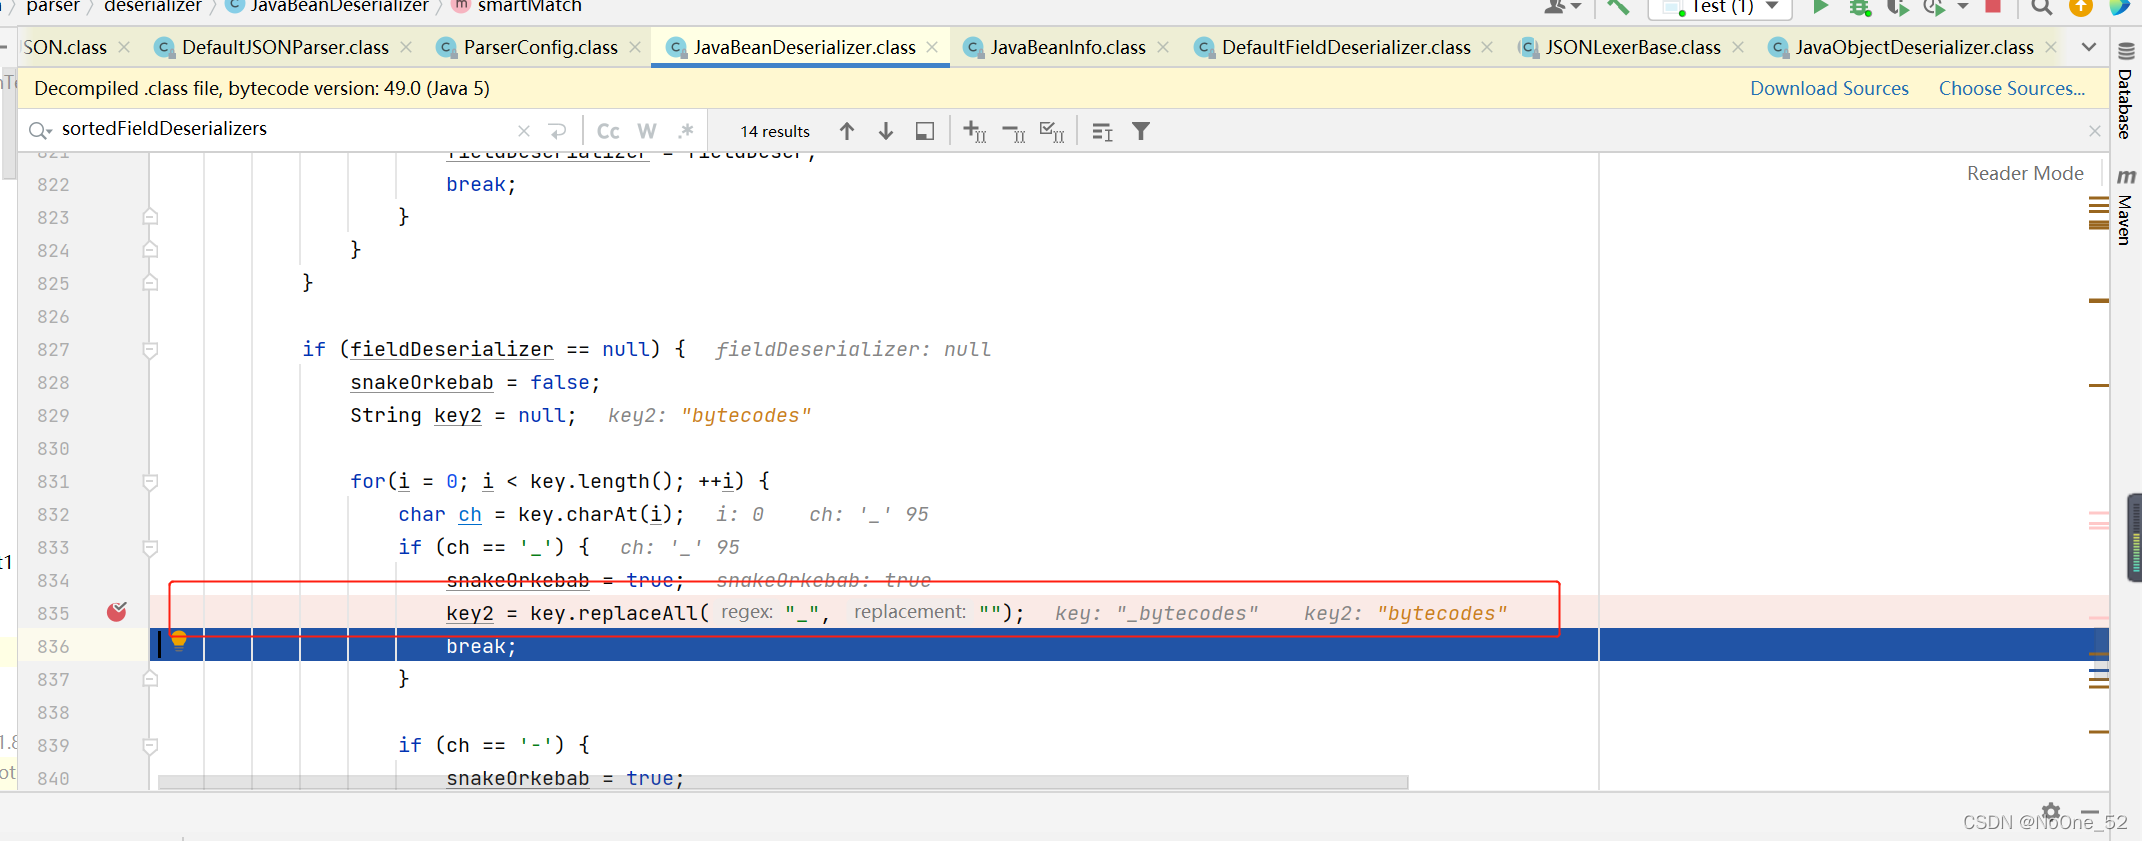This screenshot has width=2142, height=841.
Task: Clear the search field text
Action: [524, 131]
